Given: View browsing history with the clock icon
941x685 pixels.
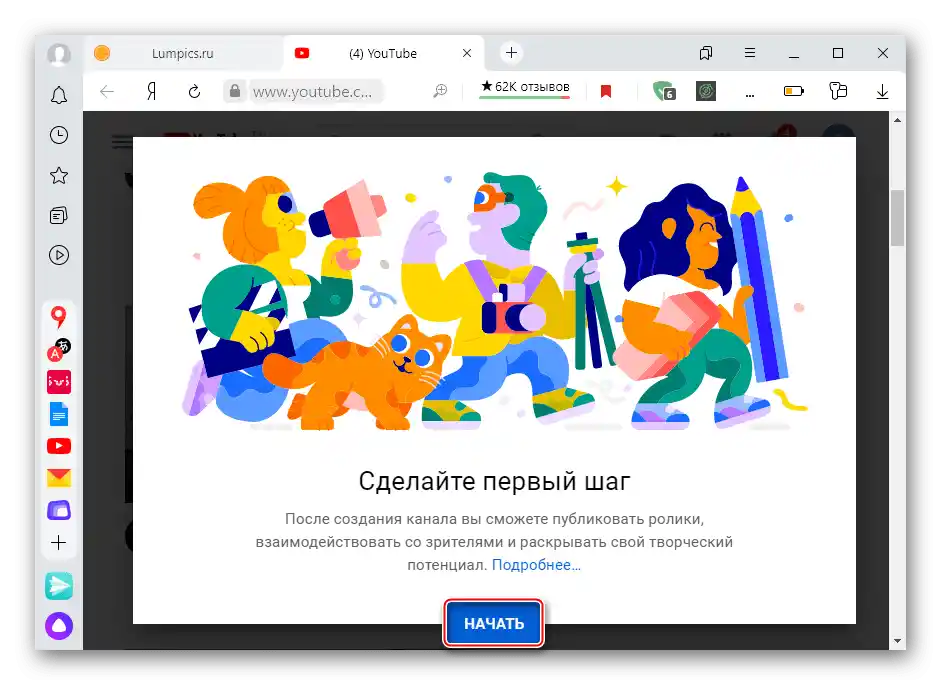Looking at the screenshot, I should coord(58,135).
